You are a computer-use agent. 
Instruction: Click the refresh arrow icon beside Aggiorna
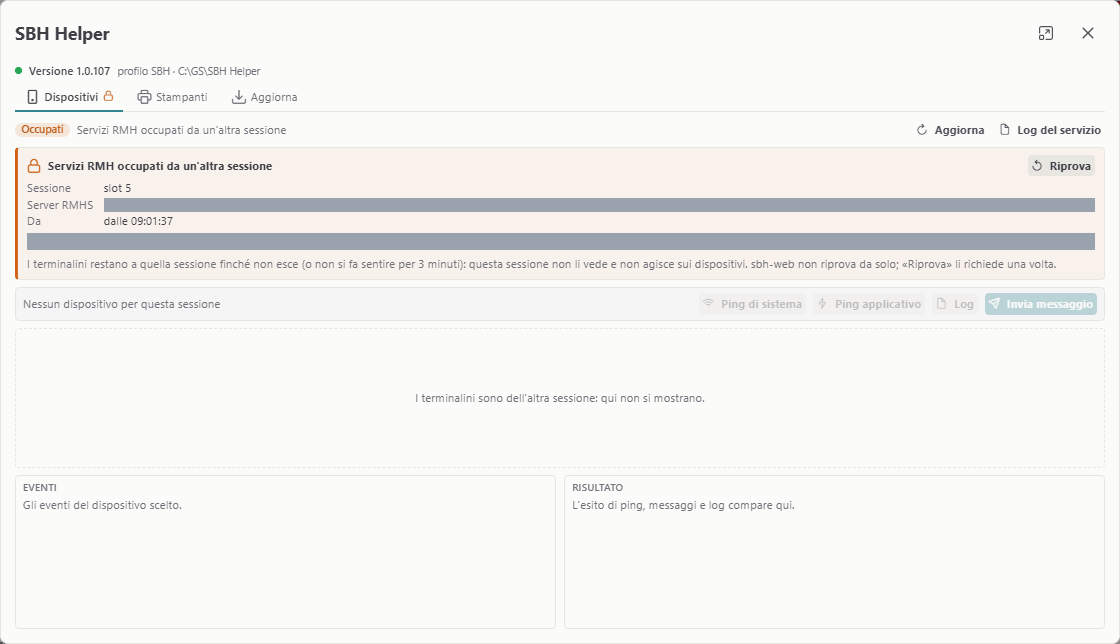(x=921, y=130)
